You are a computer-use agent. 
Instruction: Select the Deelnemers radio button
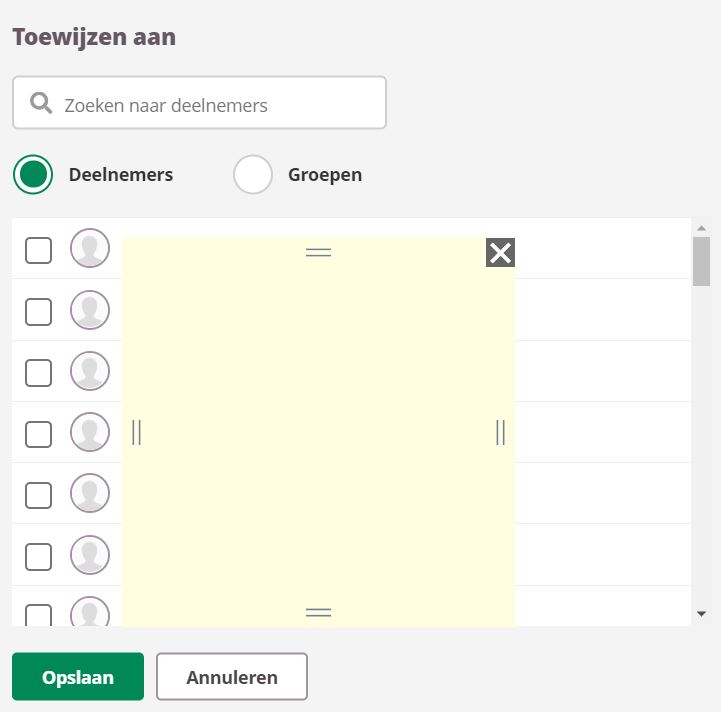33,175
